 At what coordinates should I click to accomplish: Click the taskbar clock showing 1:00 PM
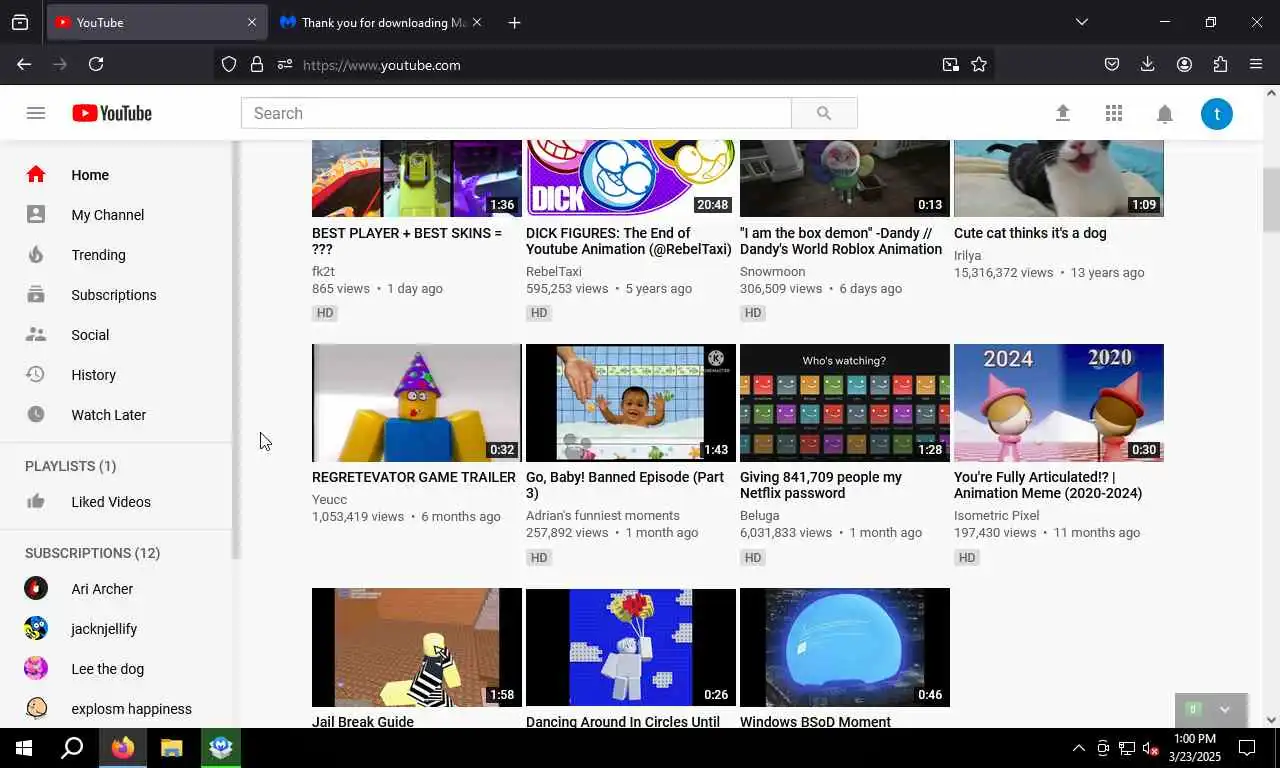1195,748
